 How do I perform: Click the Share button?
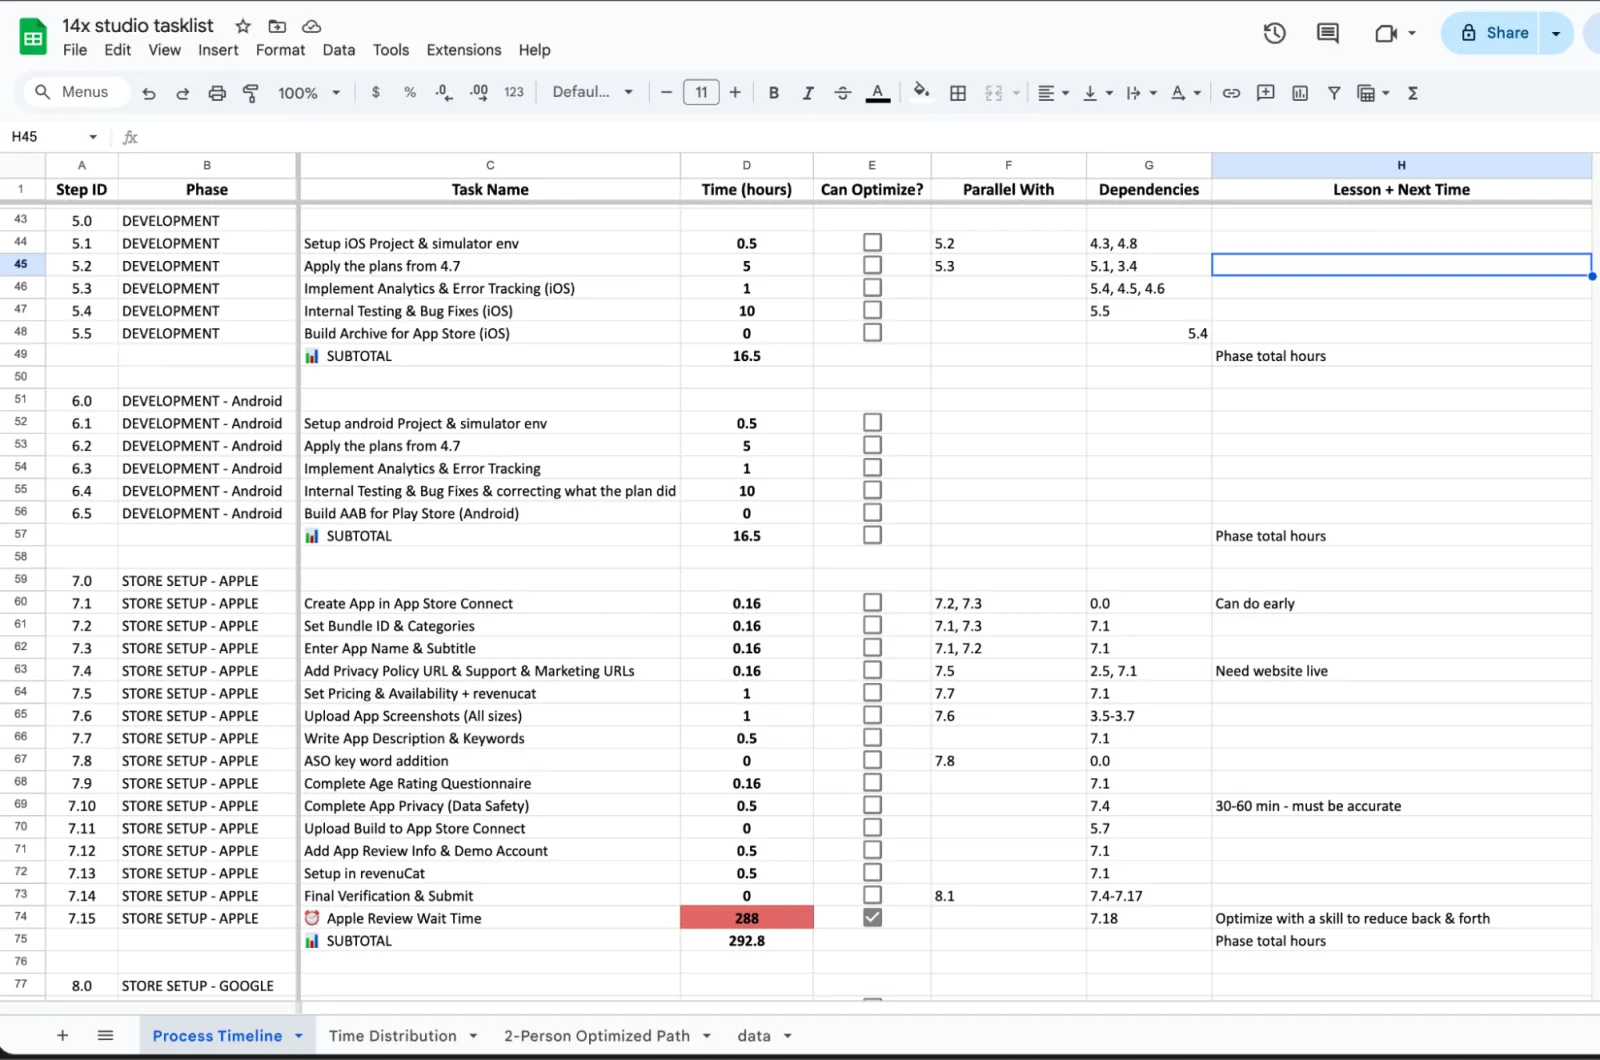(1495, 33)
